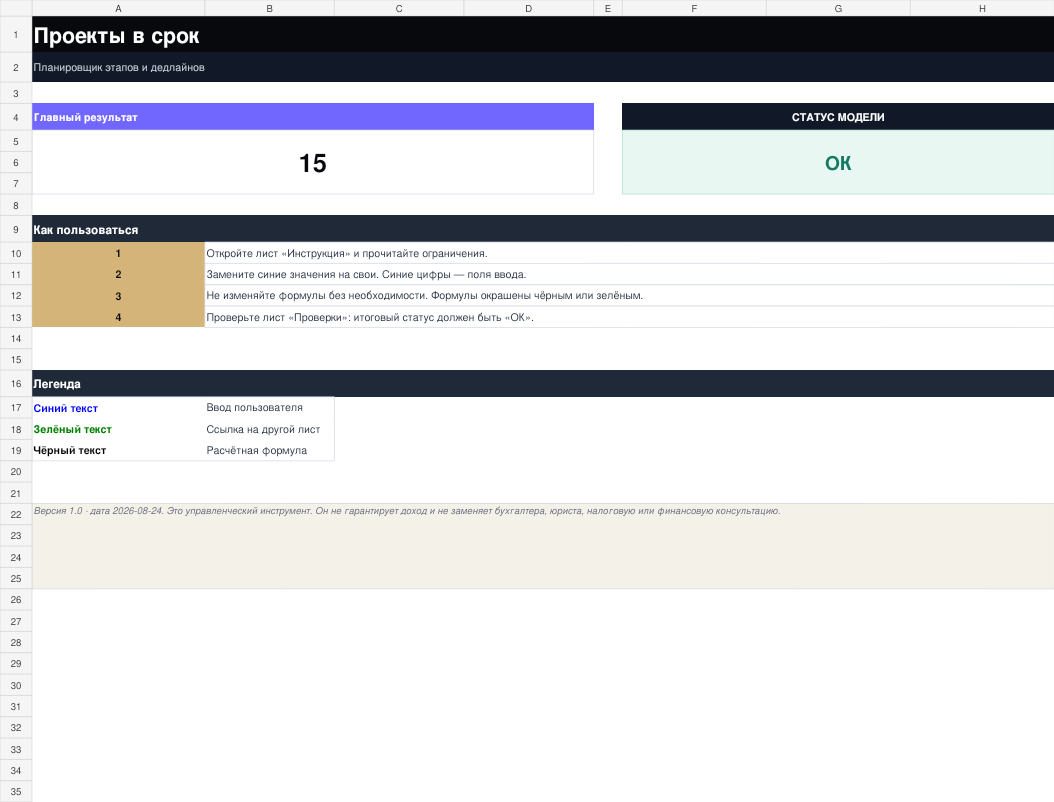Screen dimensions: 1054x802
Task: Click the 'Расчётная формула' description cell
Action: pyautogui.click(x=270, y=450)
